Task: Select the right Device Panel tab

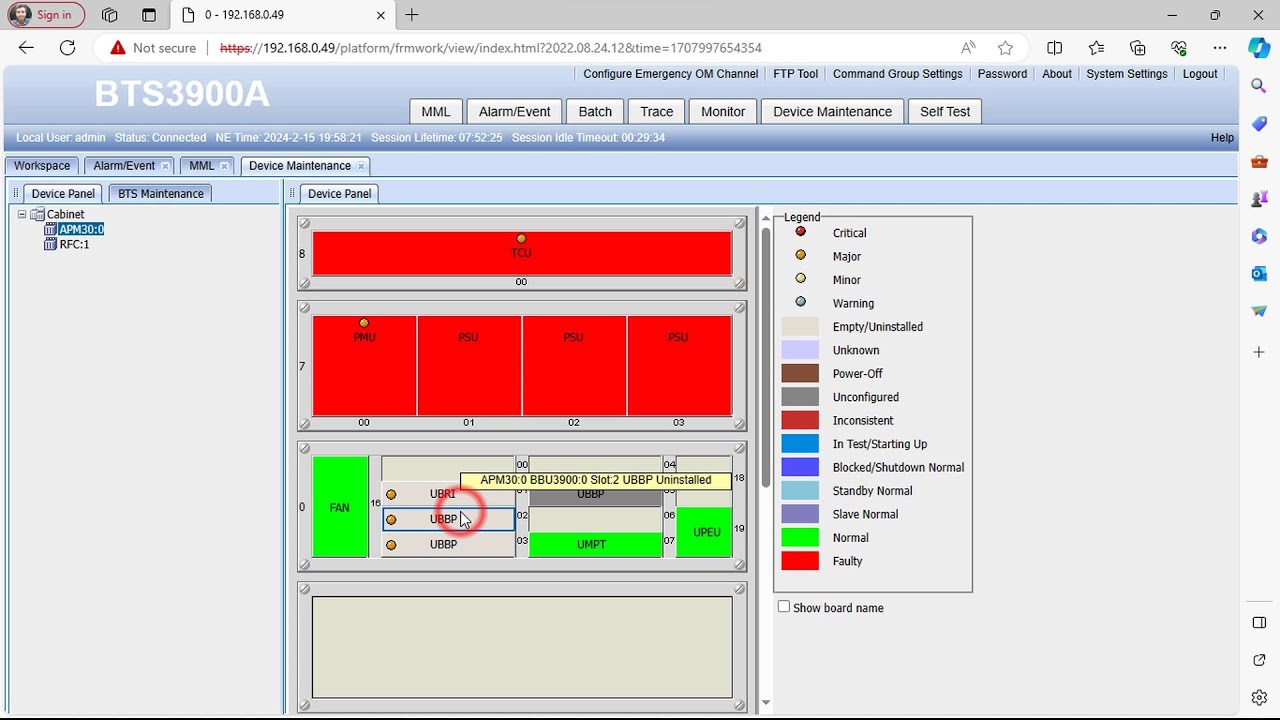Action: [x=339, y=194]
